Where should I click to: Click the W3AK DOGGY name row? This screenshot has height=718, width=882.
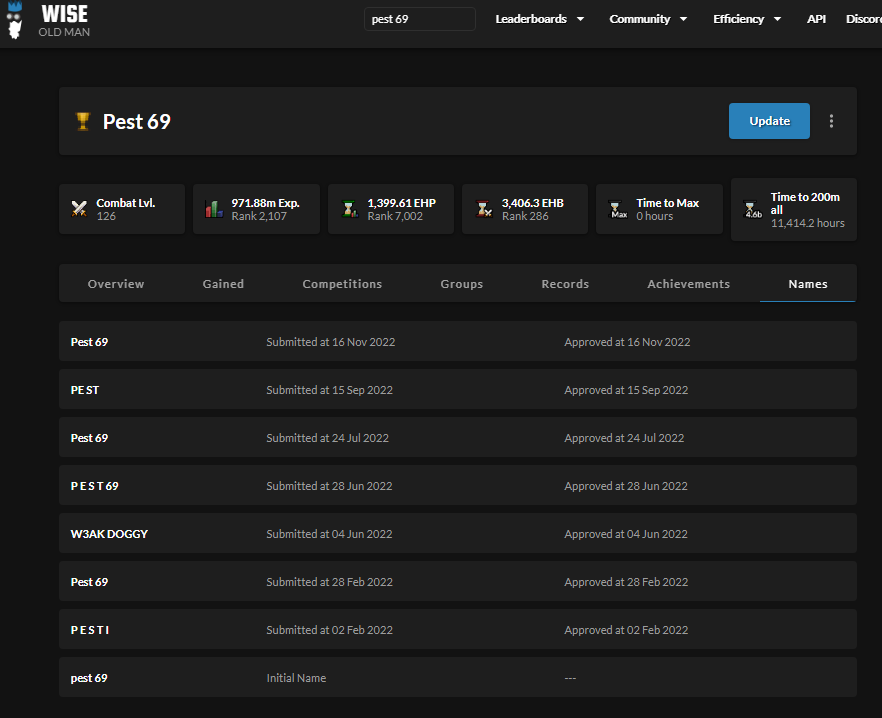point(457,534)
